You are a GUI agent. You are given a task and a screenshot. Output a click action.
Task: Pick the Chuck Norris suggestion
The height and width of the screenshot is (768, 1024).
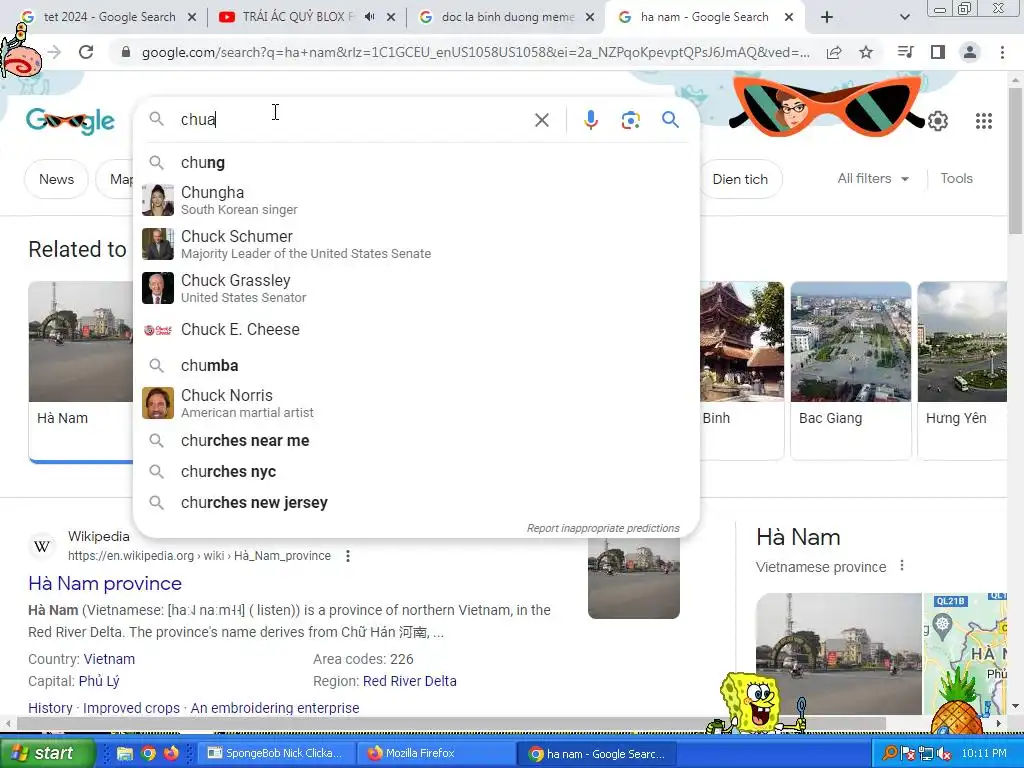pyautogui.click(x=416, y=403)
